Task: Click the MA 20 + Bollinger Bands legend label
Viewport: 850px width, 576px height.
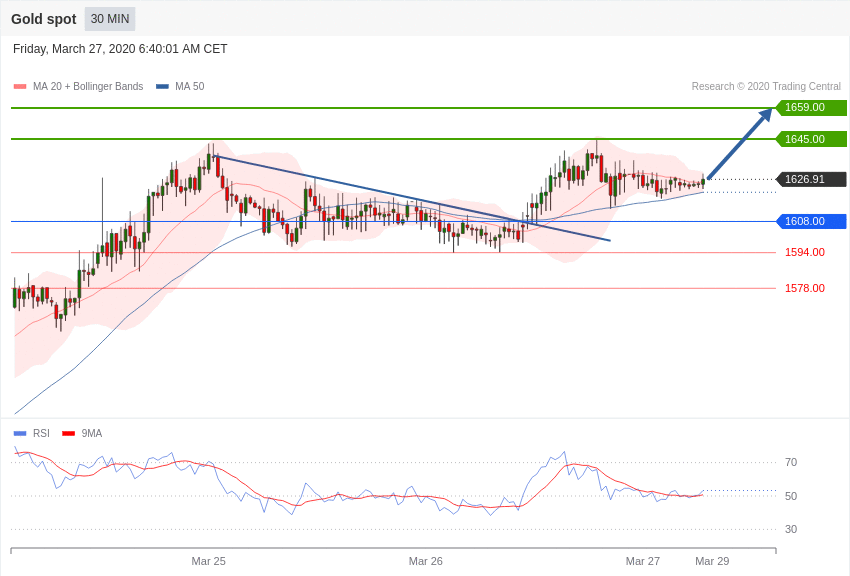Action: click(x=88, y=86)
